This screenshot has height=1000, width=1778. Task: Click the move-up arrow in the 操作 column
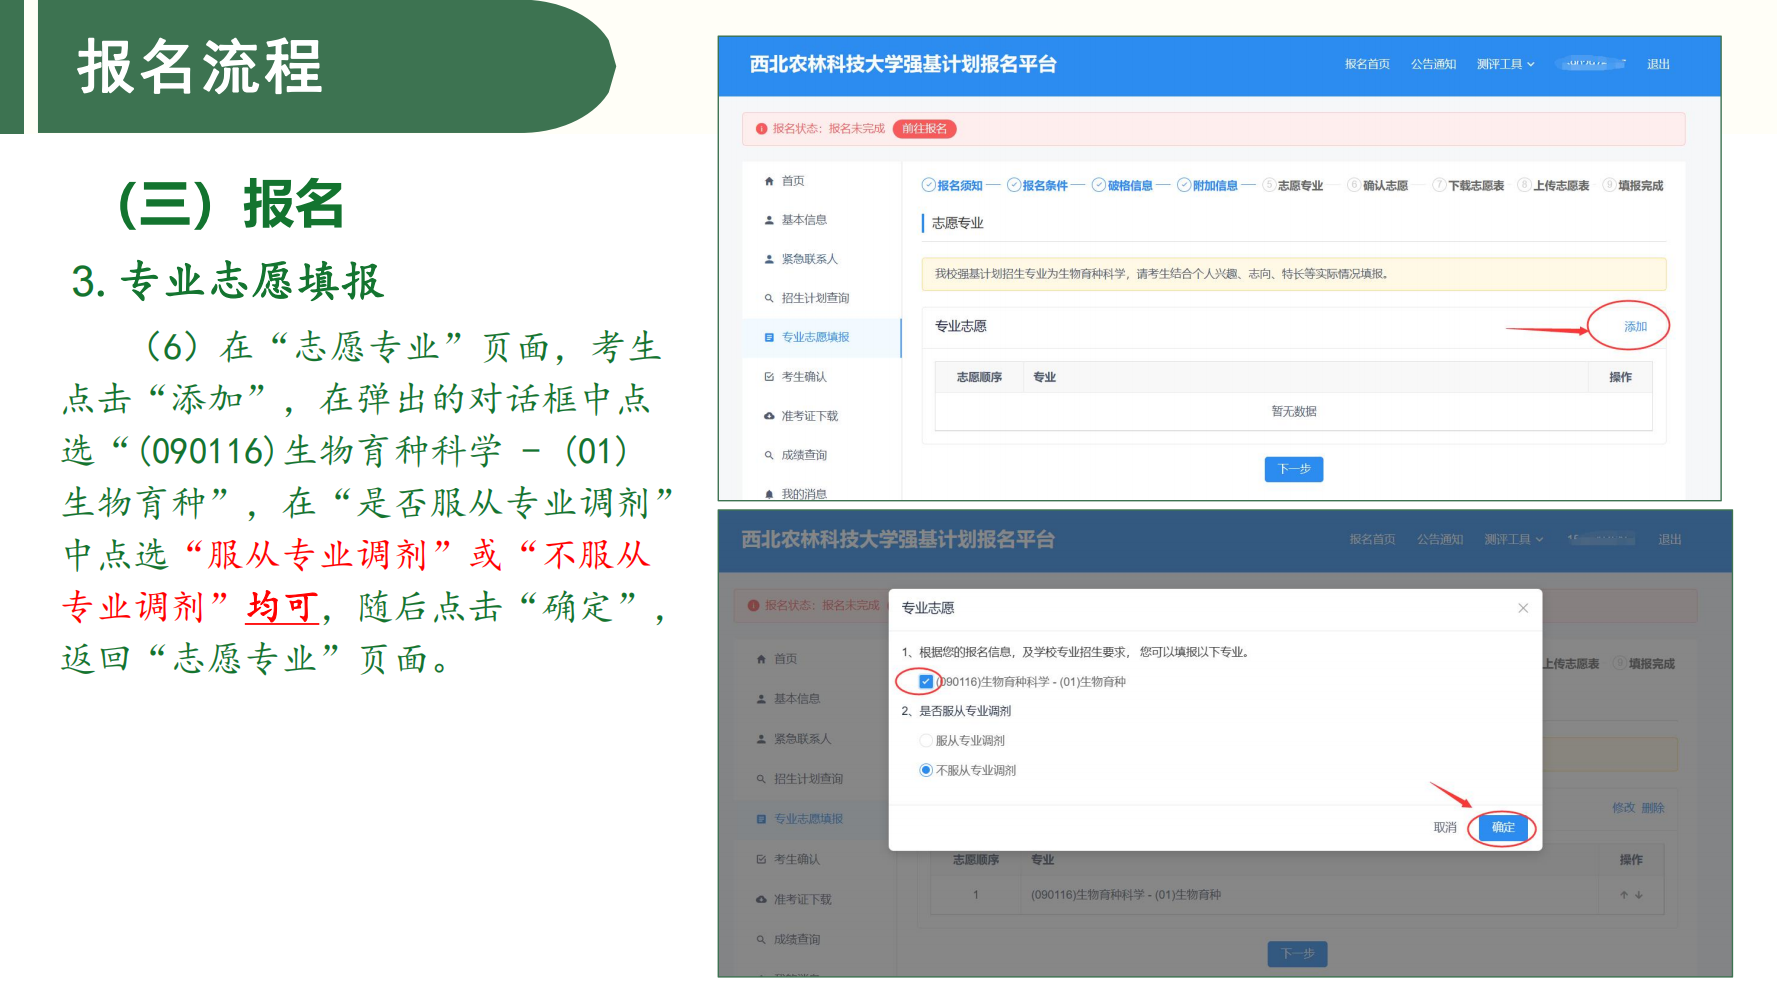(1624, 895)
